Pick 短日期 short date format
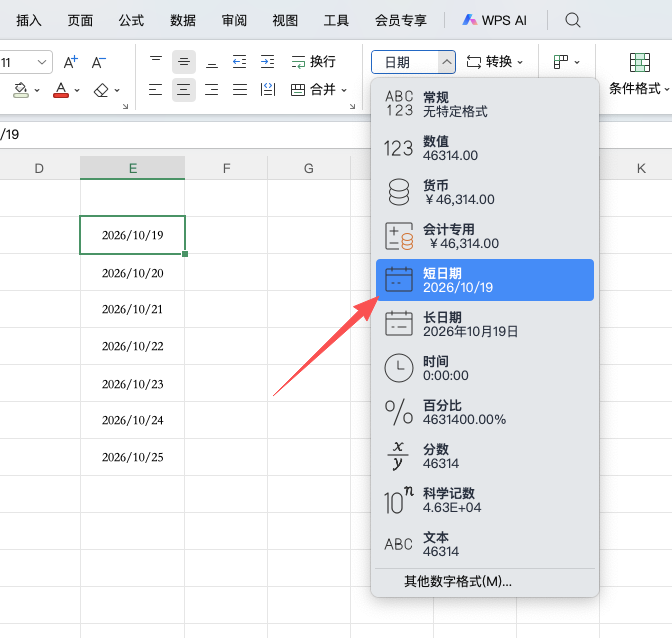672x638 pixels. click(485, 280)
